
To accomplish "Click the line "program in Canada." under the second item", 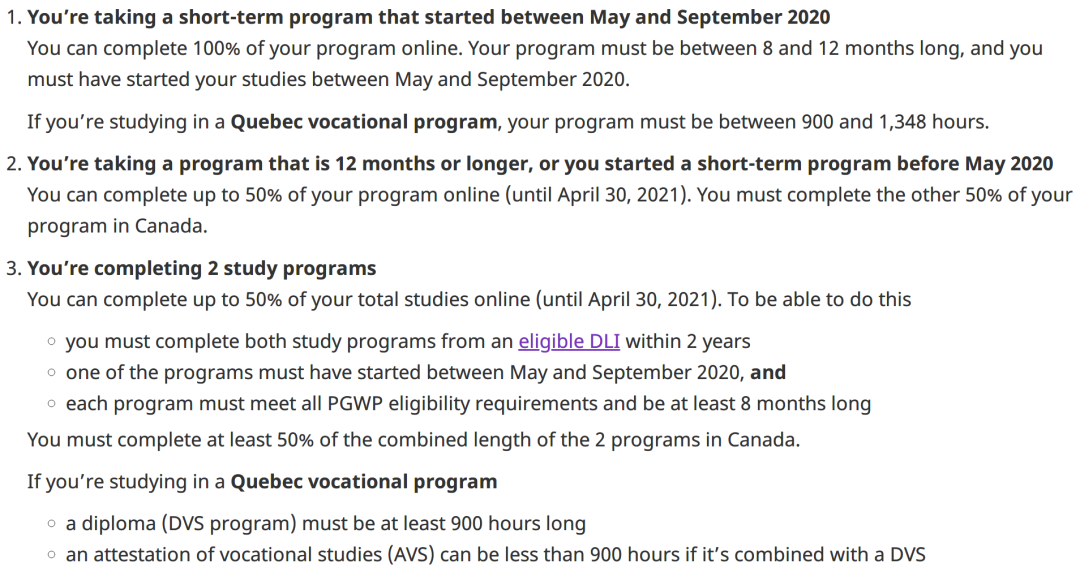I will 117,226.
